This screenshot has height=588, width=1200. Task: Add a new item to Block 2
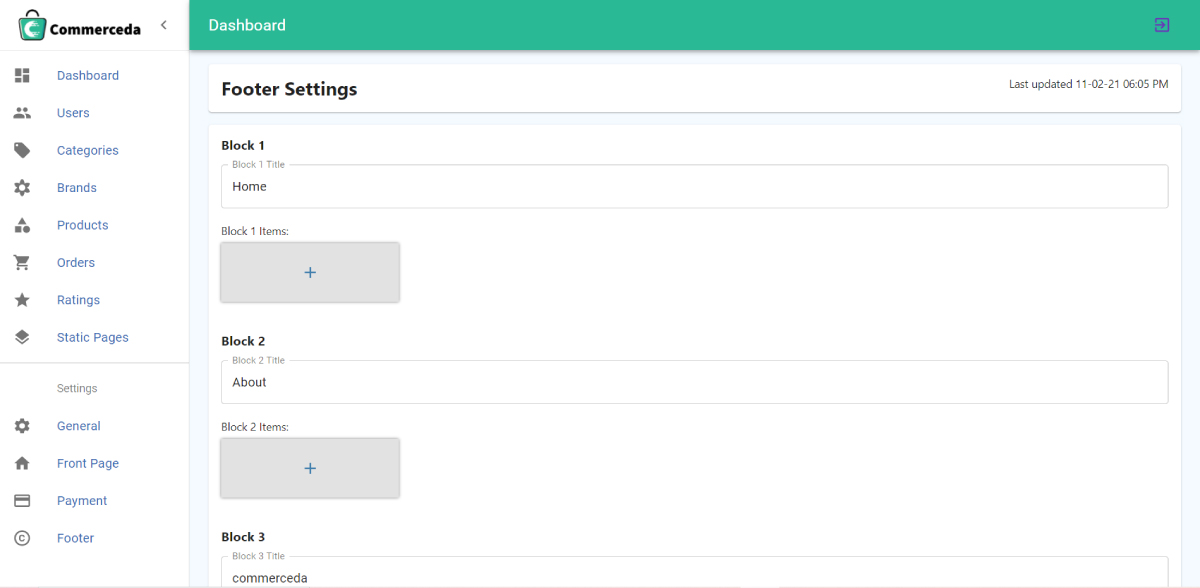pyautogui.click(x=310, y=468)
